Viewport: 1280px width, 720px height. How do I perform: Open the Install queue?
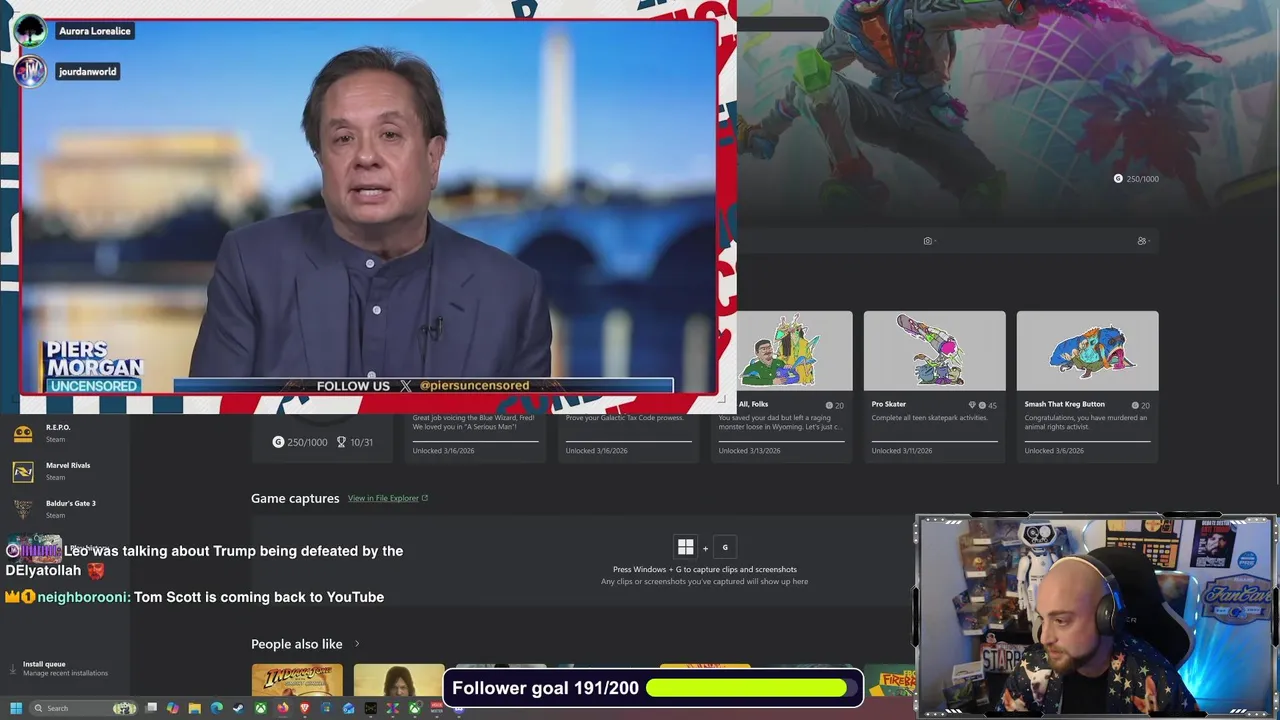(65, 668)
